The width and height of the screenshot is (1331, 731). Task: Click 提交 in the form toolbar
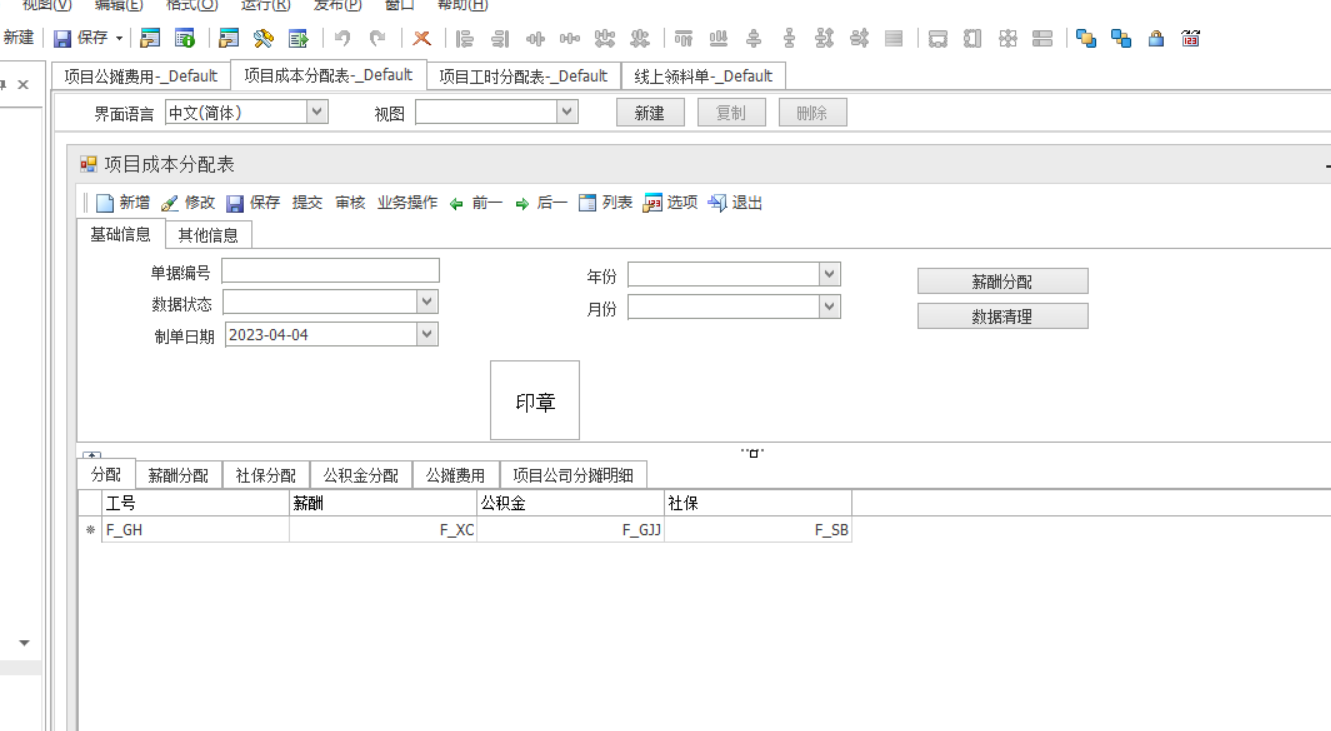click(x=307, y=203)
